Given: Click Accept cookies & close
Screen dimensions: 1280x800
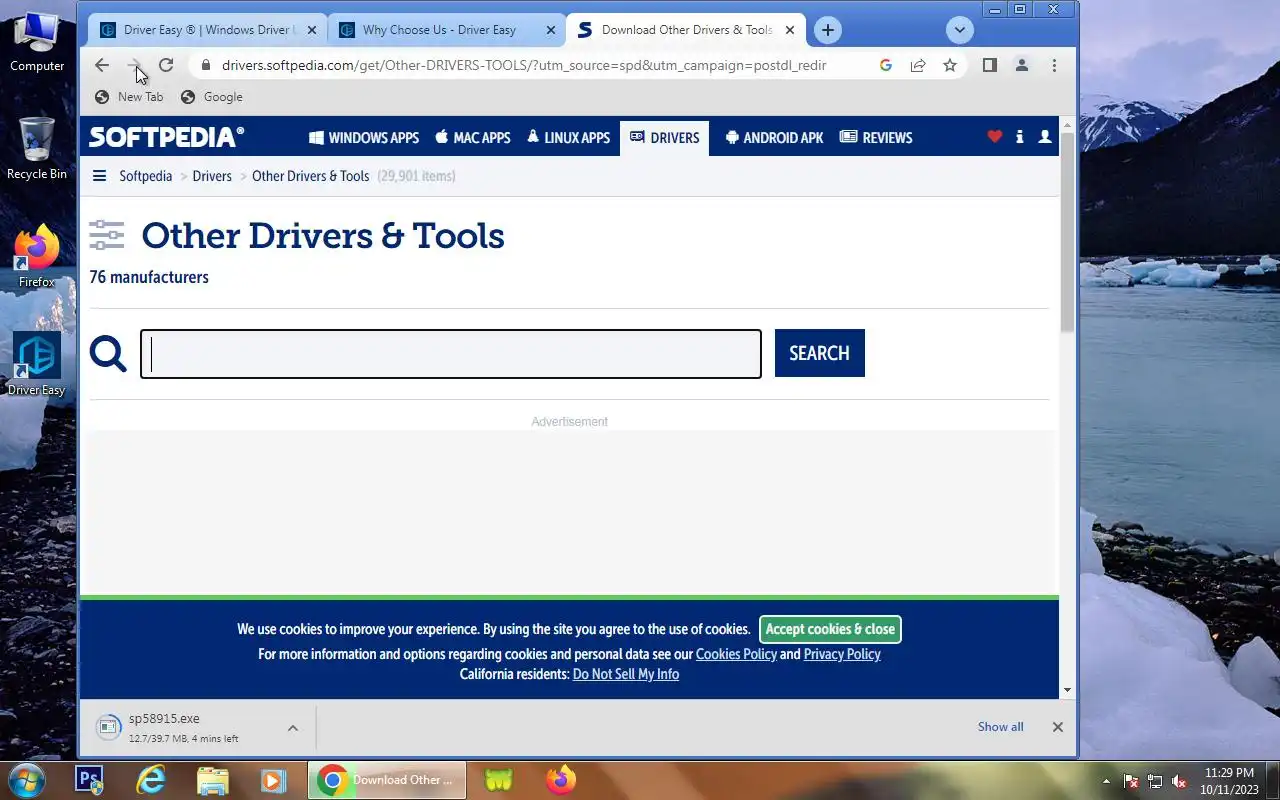Looking at the screenshot, I should (x=830, y=629).
